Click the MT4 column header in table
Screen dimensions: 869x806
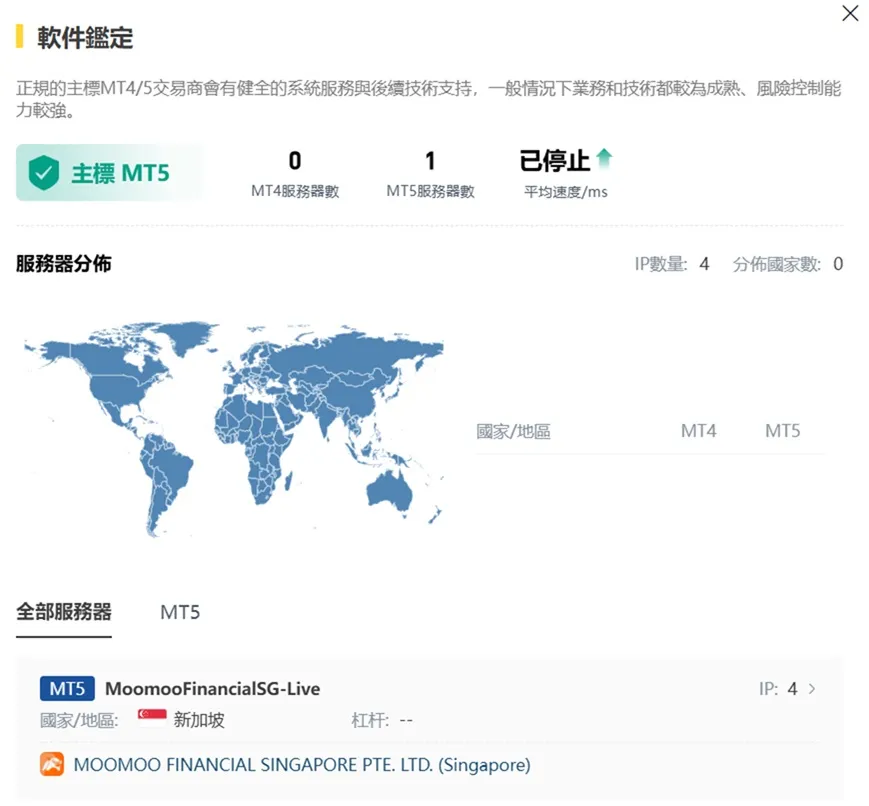[x=698, y=431]
